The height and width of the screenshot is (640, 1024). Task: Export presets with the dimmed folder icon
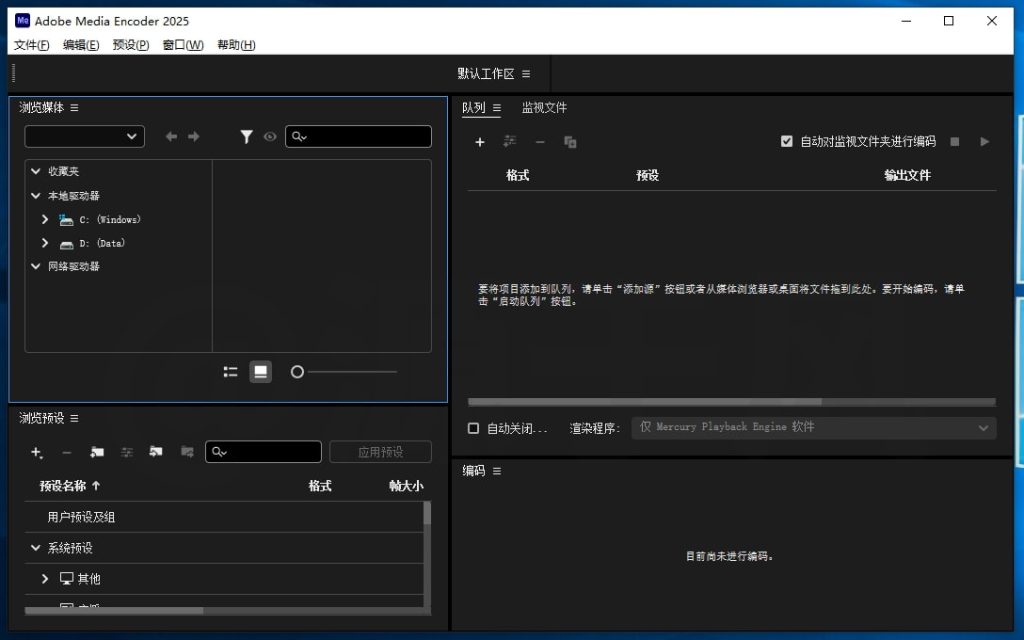tap(187, 451)
